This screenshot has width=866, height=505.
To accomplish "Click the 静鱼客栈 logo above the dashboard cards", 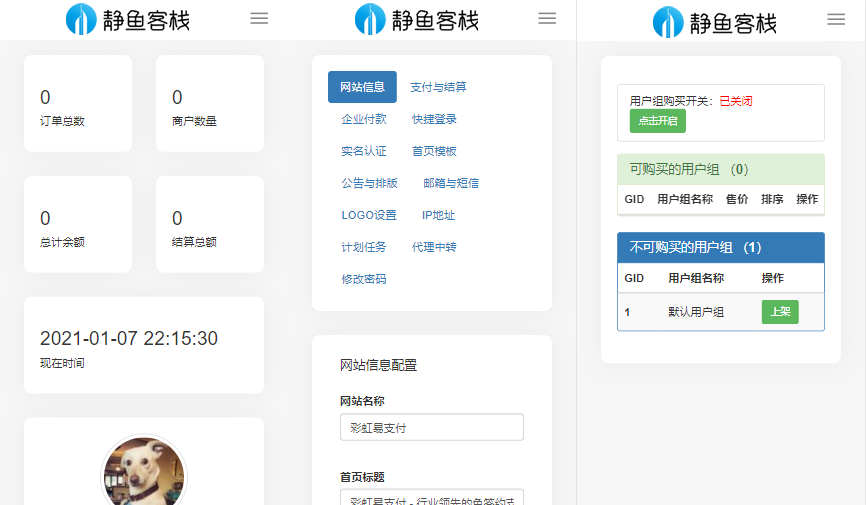I will (128, 20).
